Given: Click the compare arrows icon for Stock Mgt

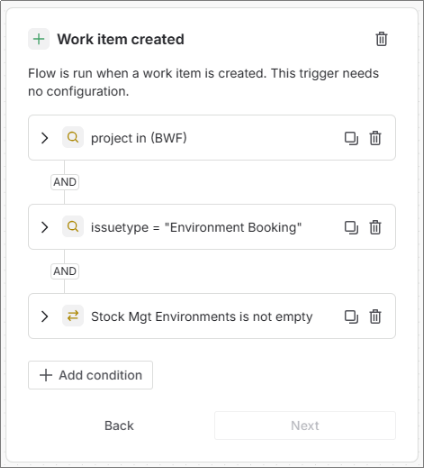Looking at the screenshot, I should coord(73,316).
